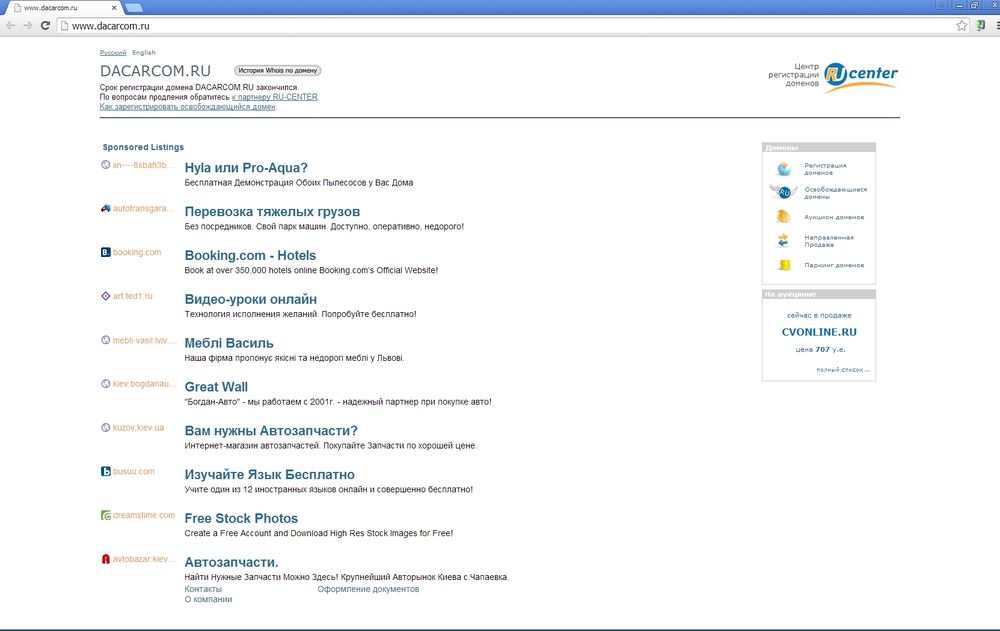The image size is (1000, 631).
Task: Click the booking.com domain text
Action: coord(137,252)
